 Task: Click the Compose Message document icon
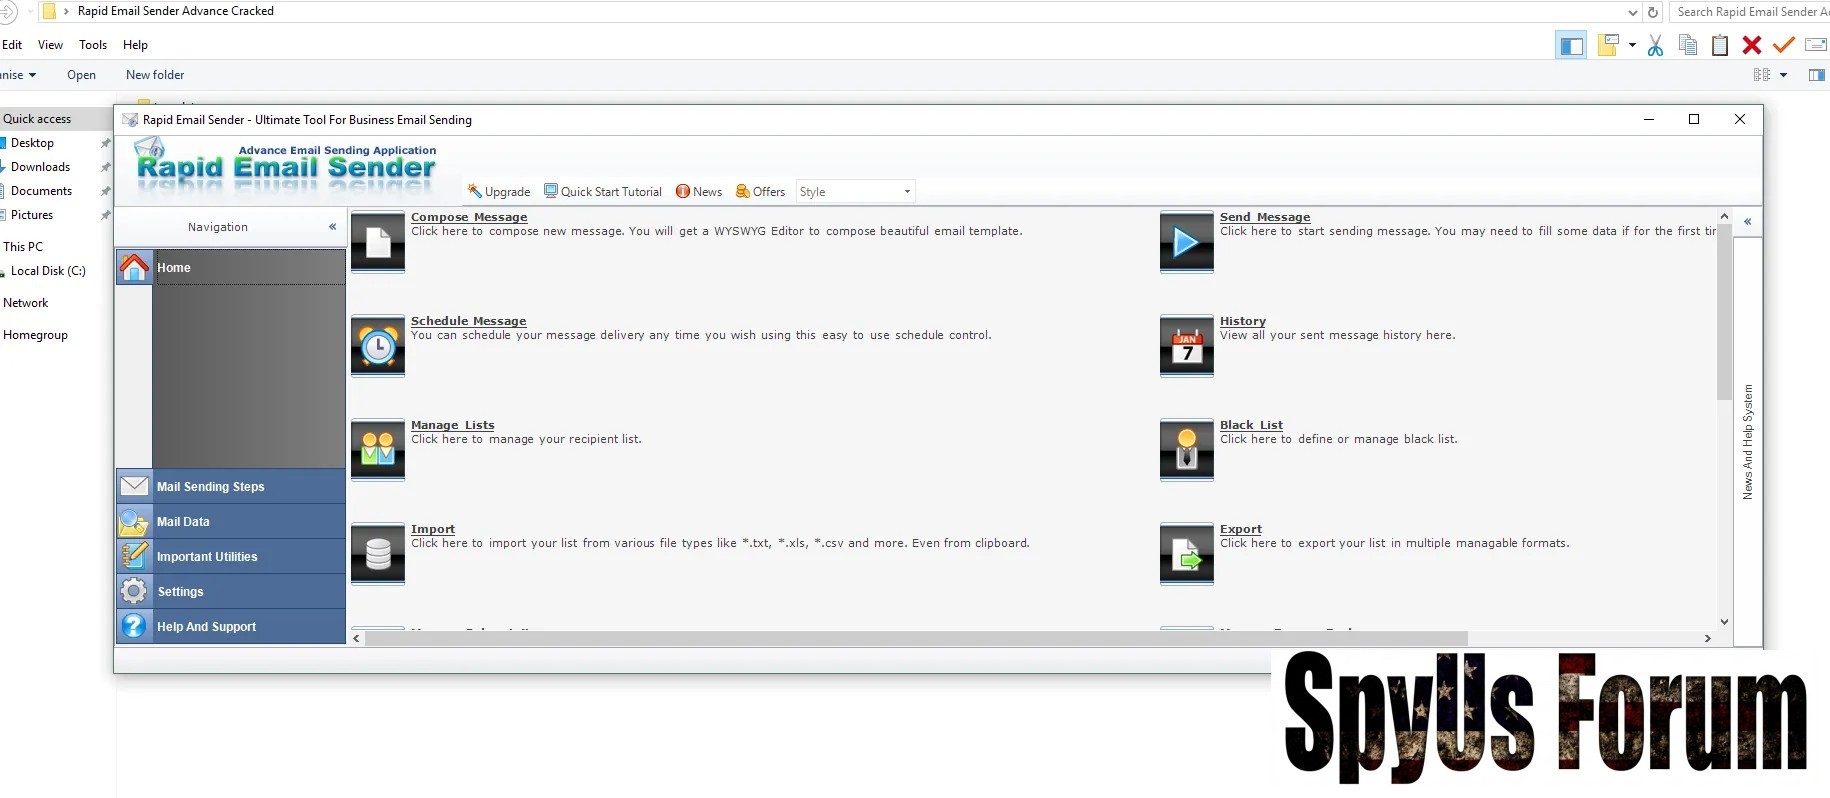click(378, 242)
